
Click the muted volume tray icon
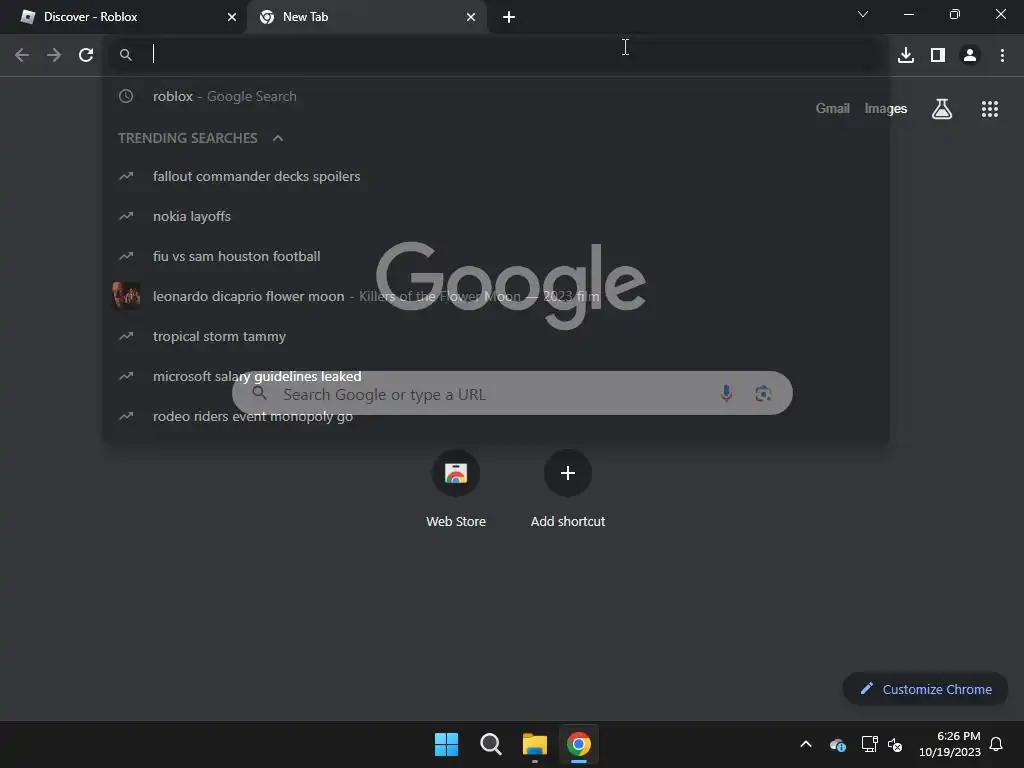coord(895,744)
